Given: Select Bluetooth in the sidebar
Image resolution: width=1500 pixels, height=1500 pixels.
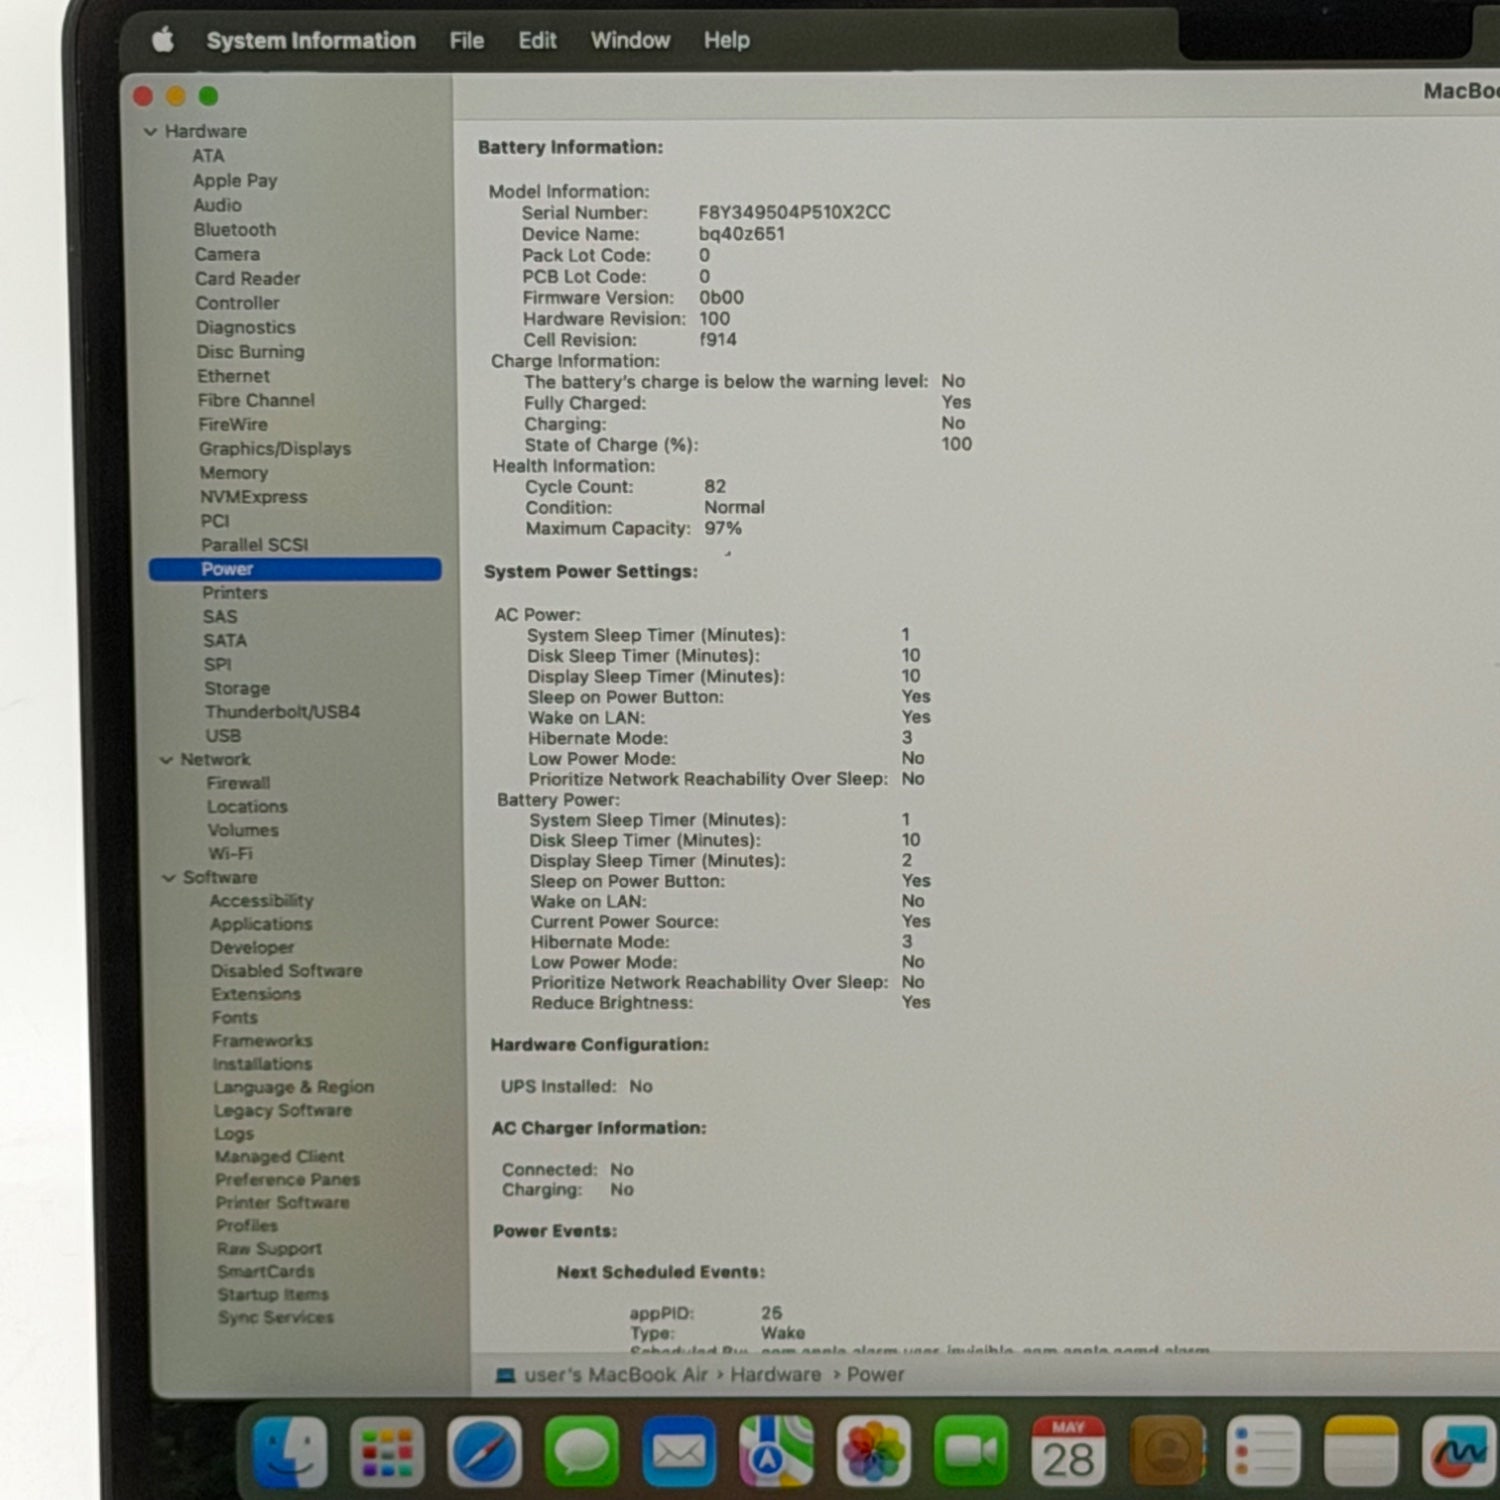Looking at the screenshot, I should click(235, 230).
